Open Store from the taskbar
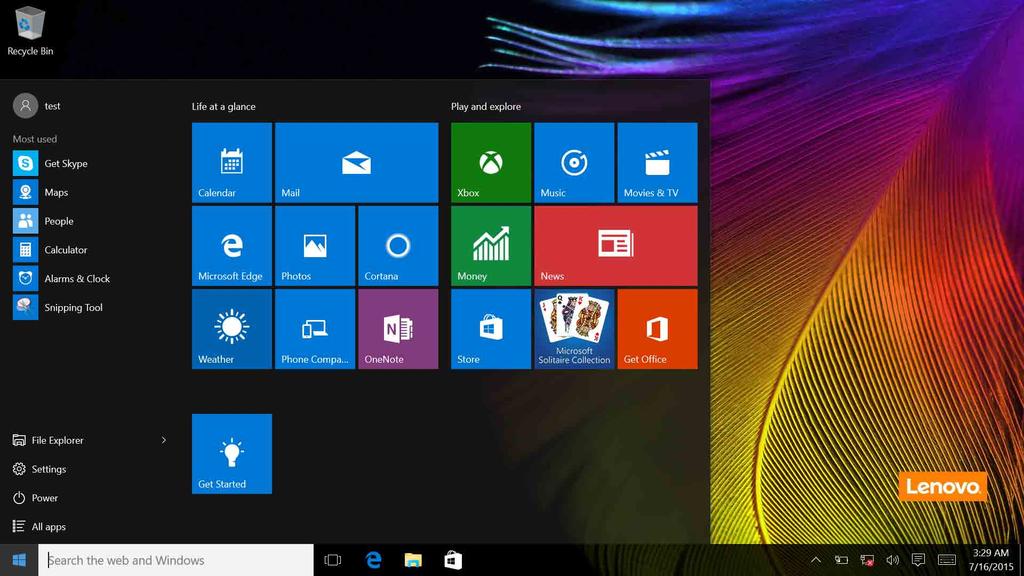This screenshot has height=576, width=1024. 453,560
